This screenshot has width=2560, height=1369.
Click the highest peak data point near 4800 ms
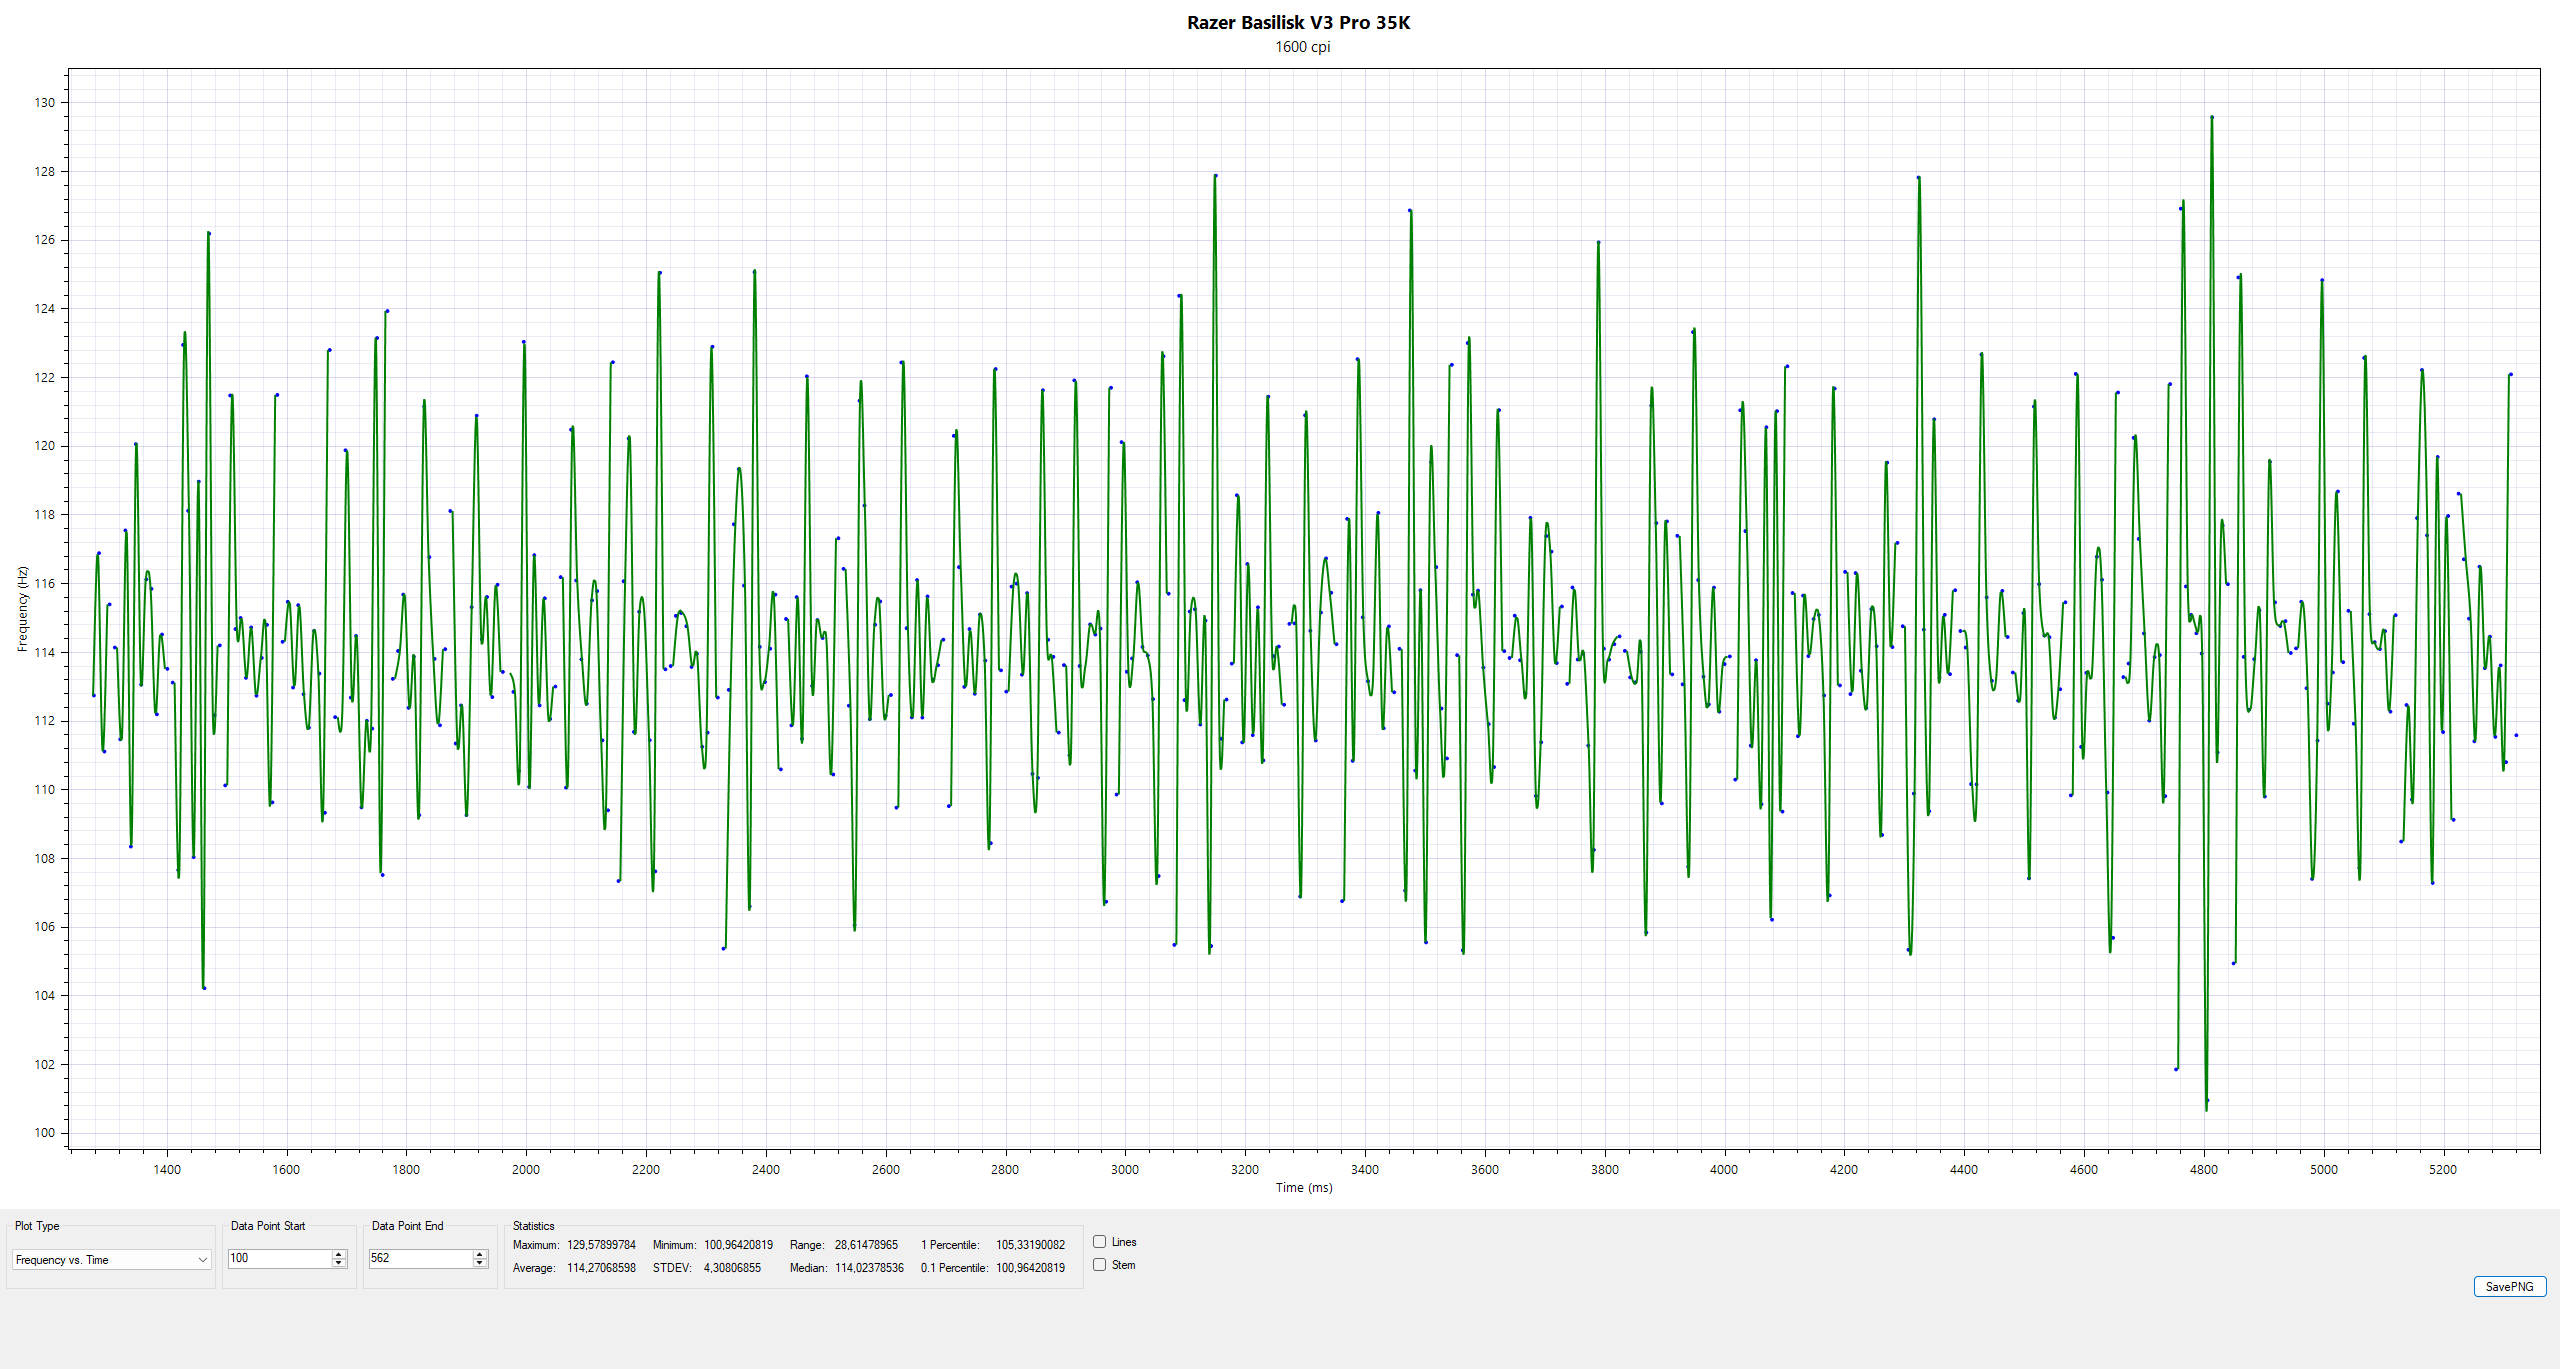click(2212, 117)
